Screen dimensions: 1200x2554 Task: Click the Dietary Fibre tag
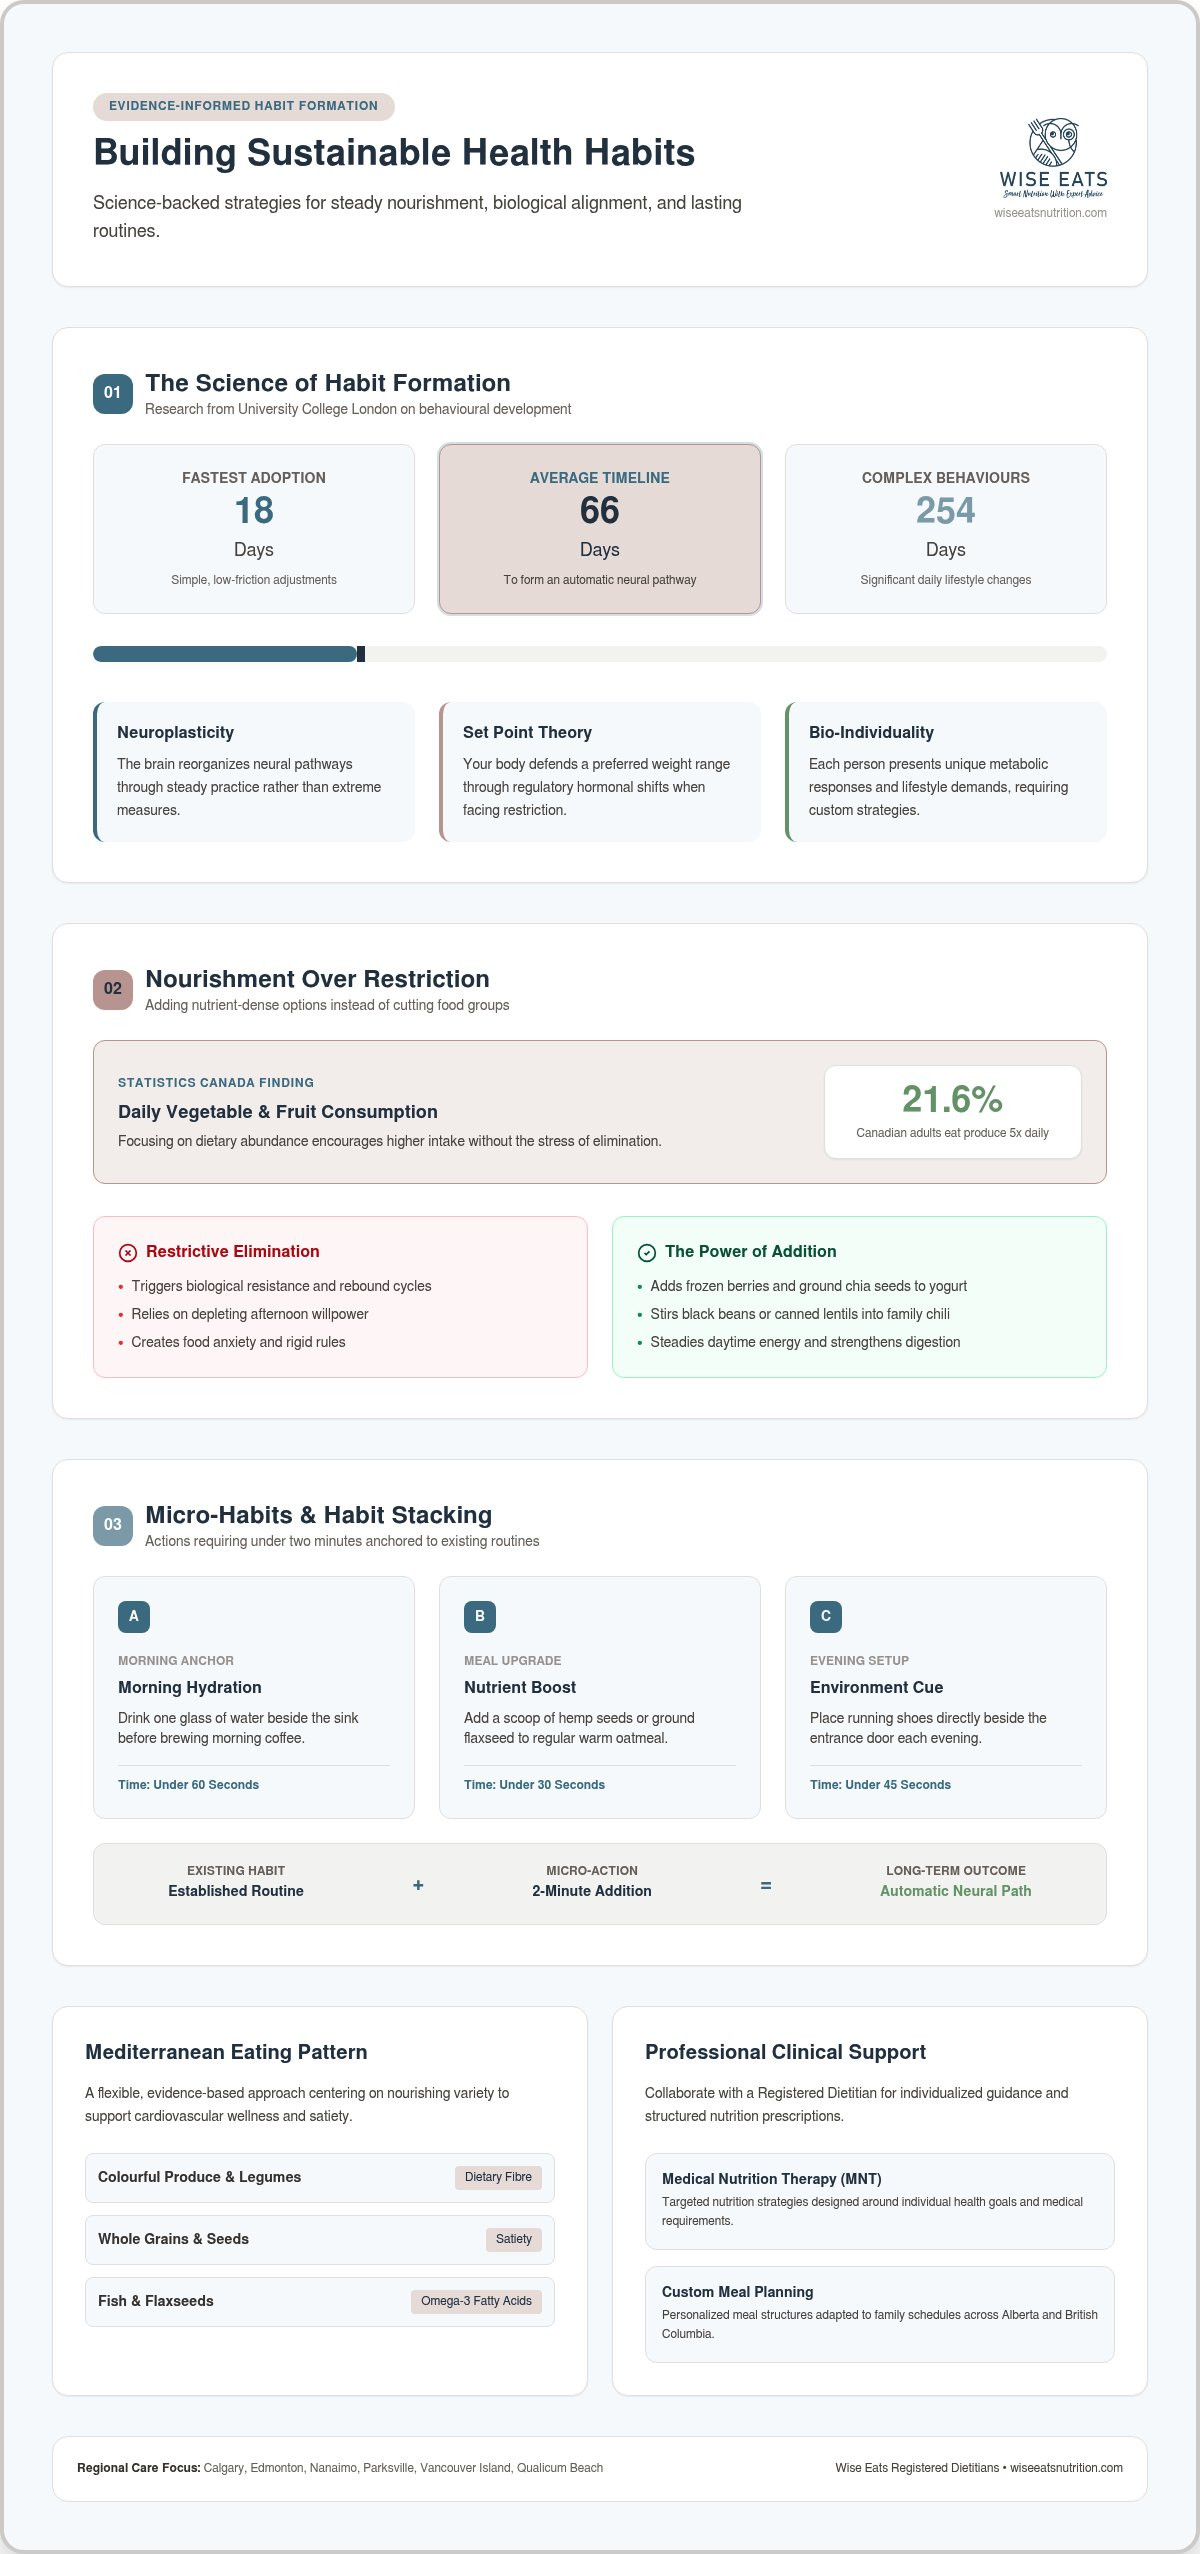pos(498,2177)
